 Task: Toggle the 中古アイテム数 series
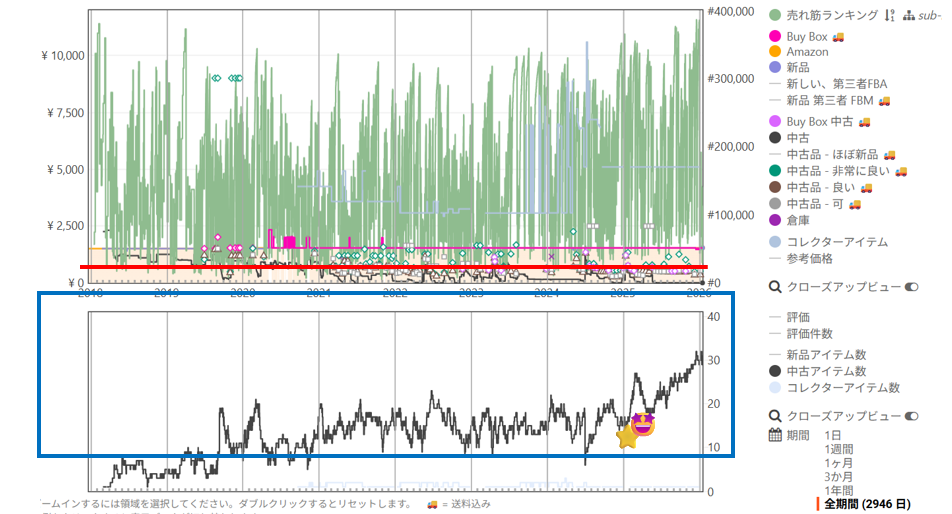click(x=826, y=372)
